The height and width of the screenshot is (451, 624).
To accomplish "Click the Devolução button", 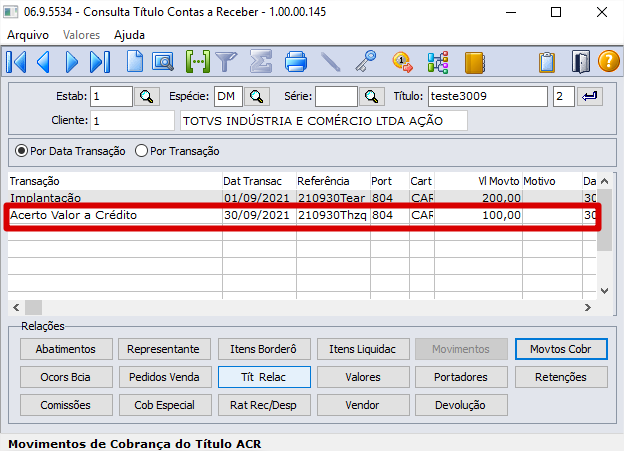I will pyautogui.click(x=461, y=405).
